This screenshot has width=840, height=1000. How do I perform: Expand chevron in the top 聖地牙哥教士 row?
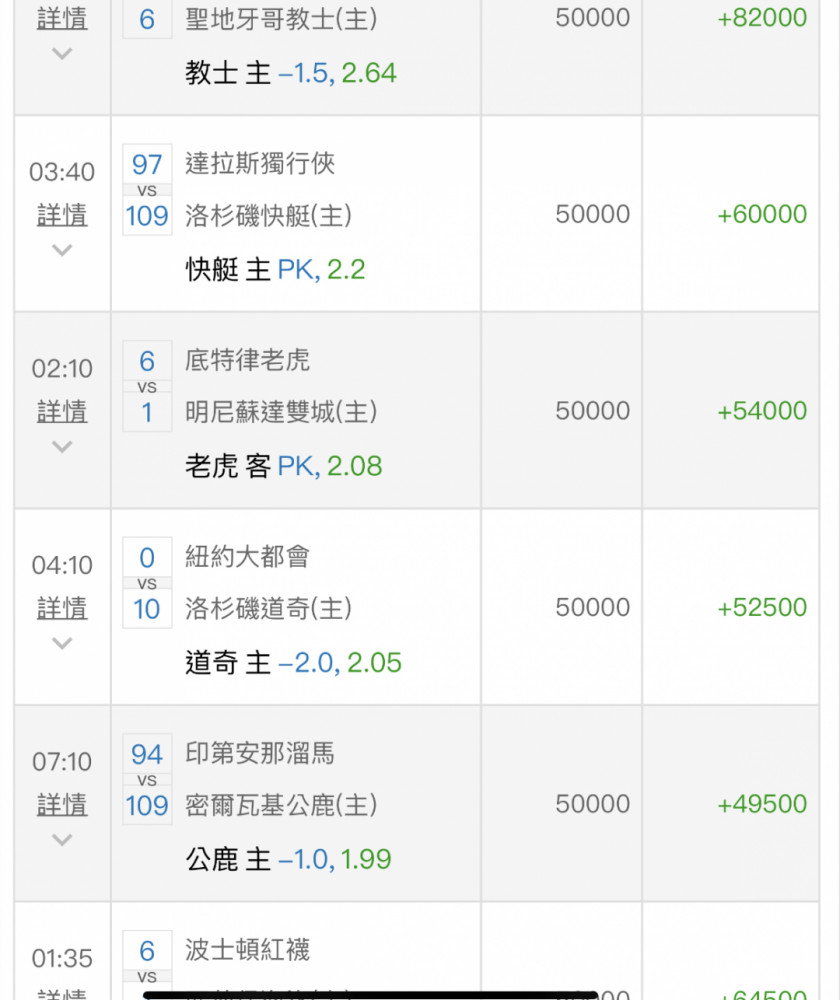pyautogui.click(x=62, y=54)
